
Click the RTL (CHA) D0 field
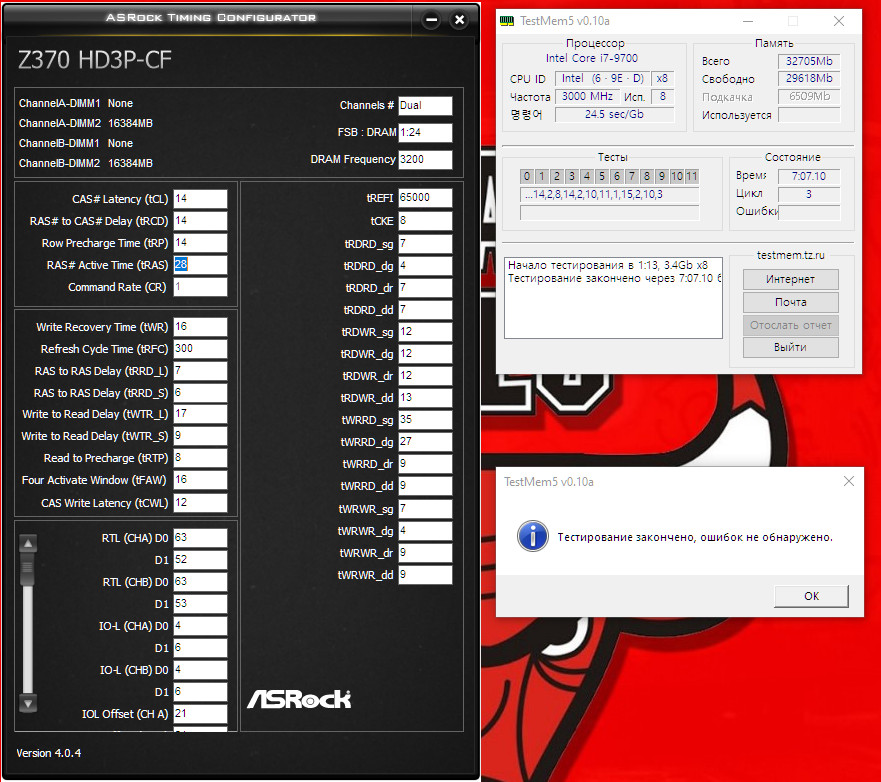[200, 538]
